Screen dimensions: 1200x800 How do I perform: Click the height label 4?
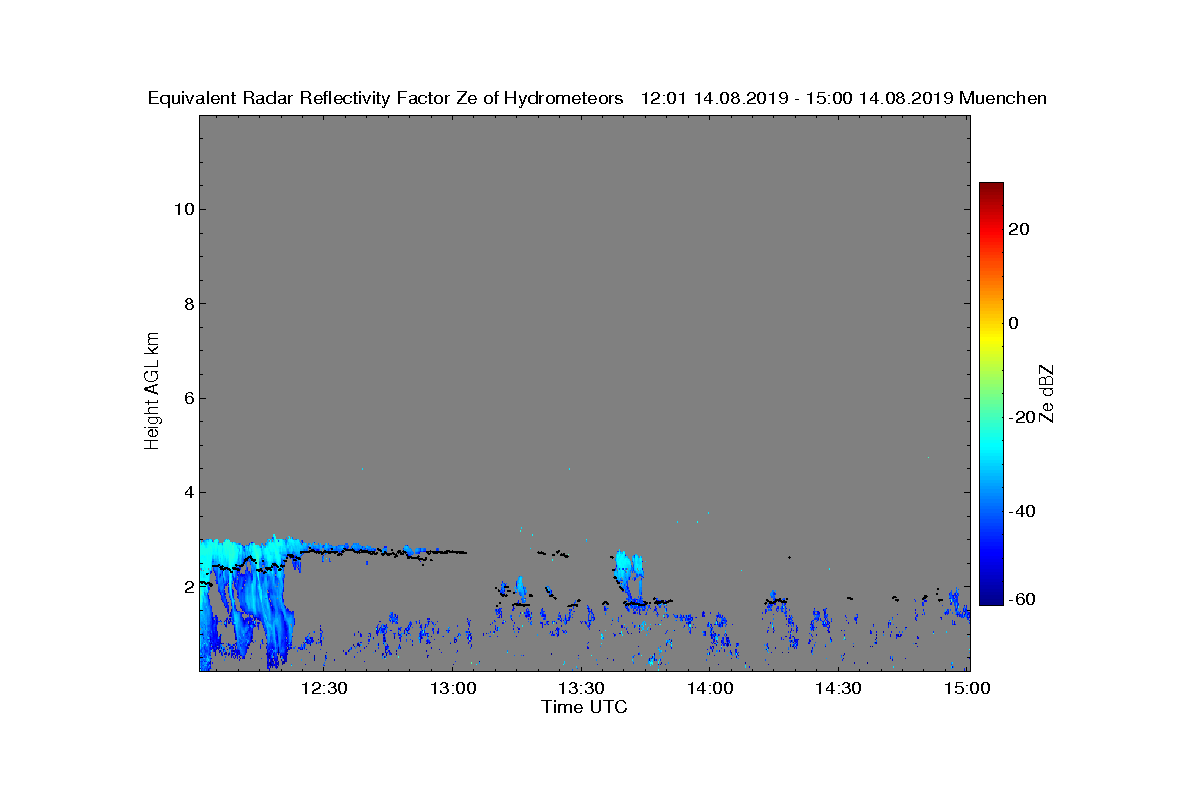(186, 492)
